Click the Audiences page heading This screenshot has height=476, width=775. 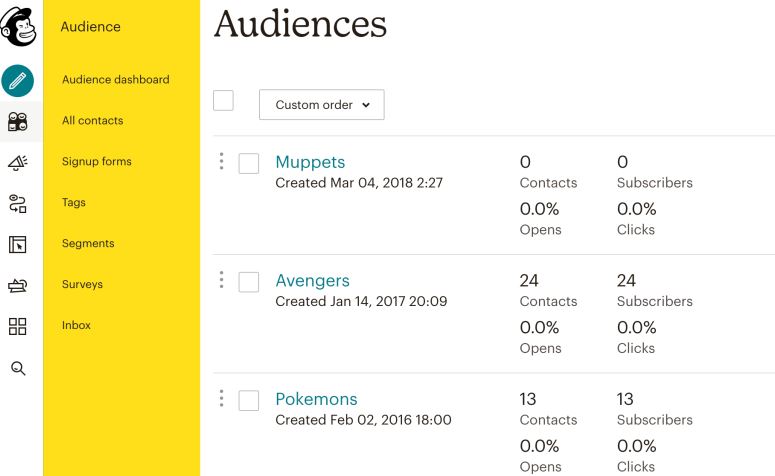click(301, 24)
